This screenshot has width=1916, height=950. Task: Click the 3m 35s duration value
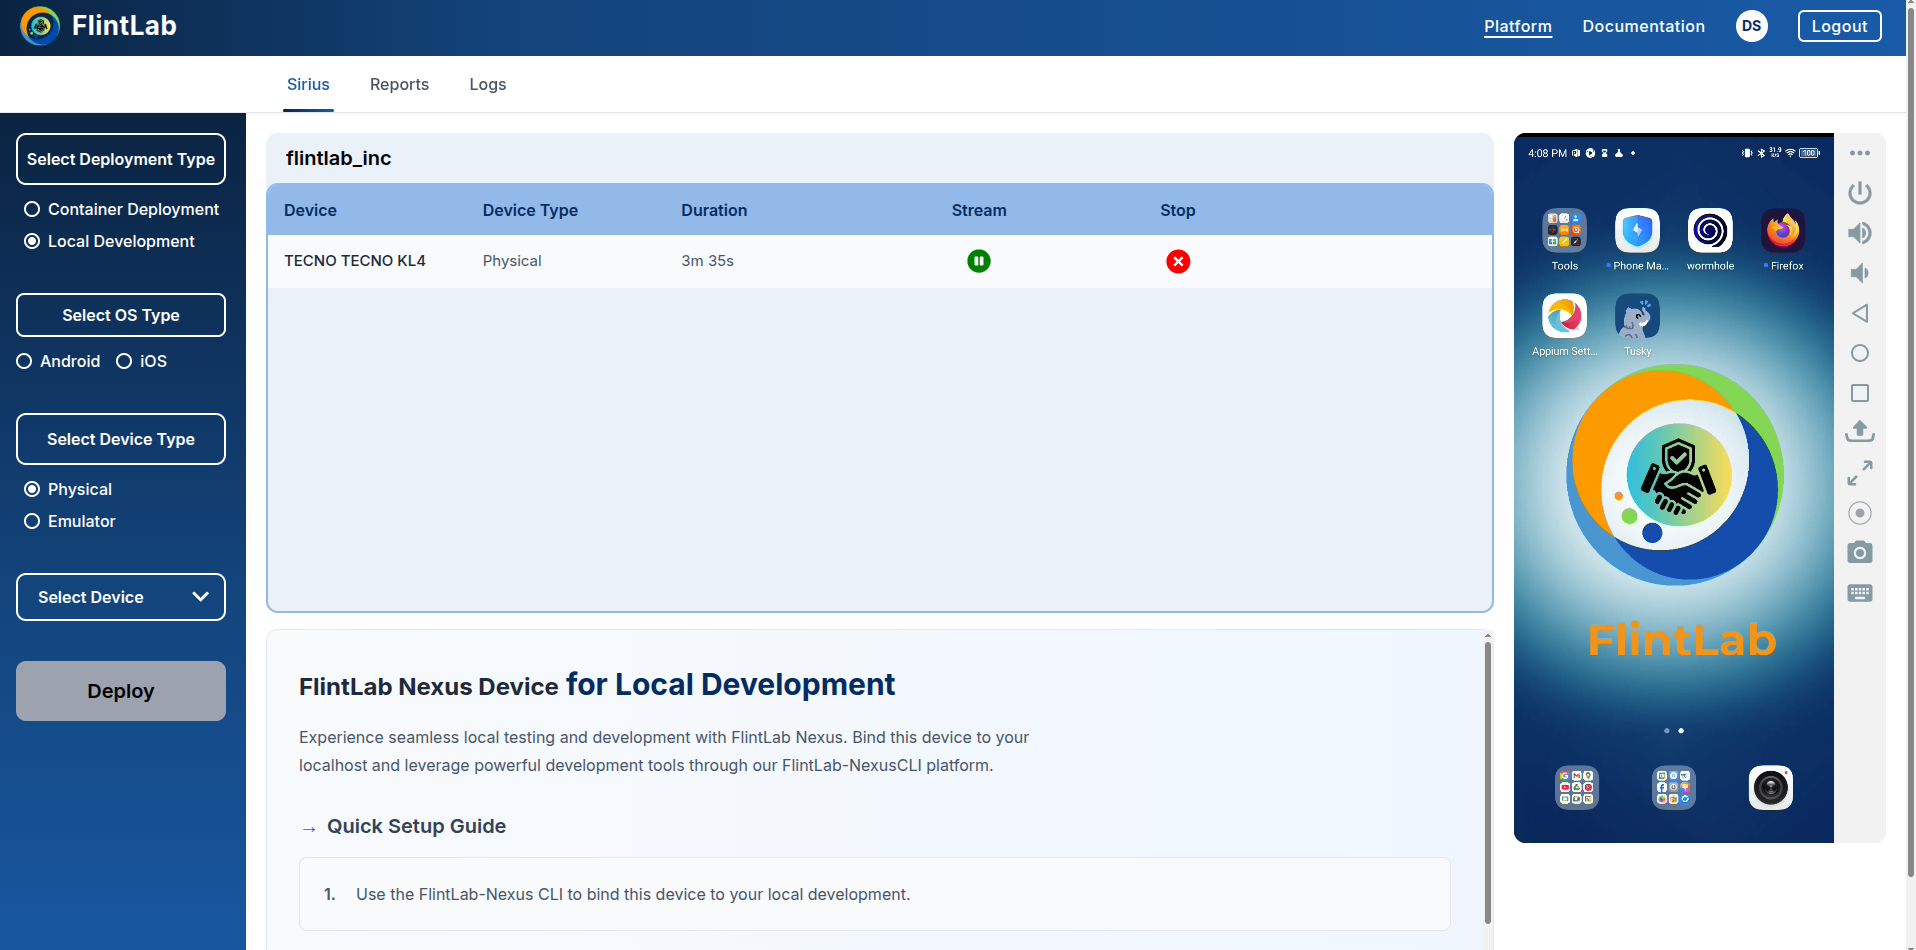[x=707, y=261]
